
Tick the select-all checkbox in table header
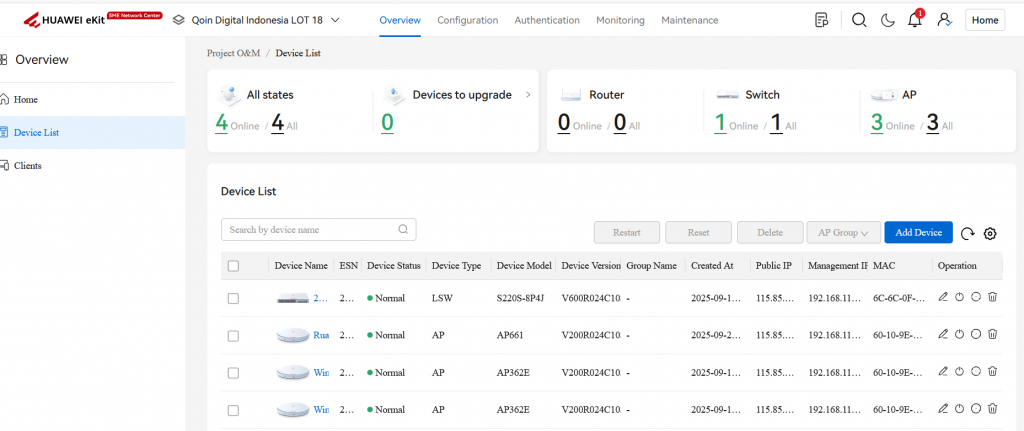(x=233, y=266)
